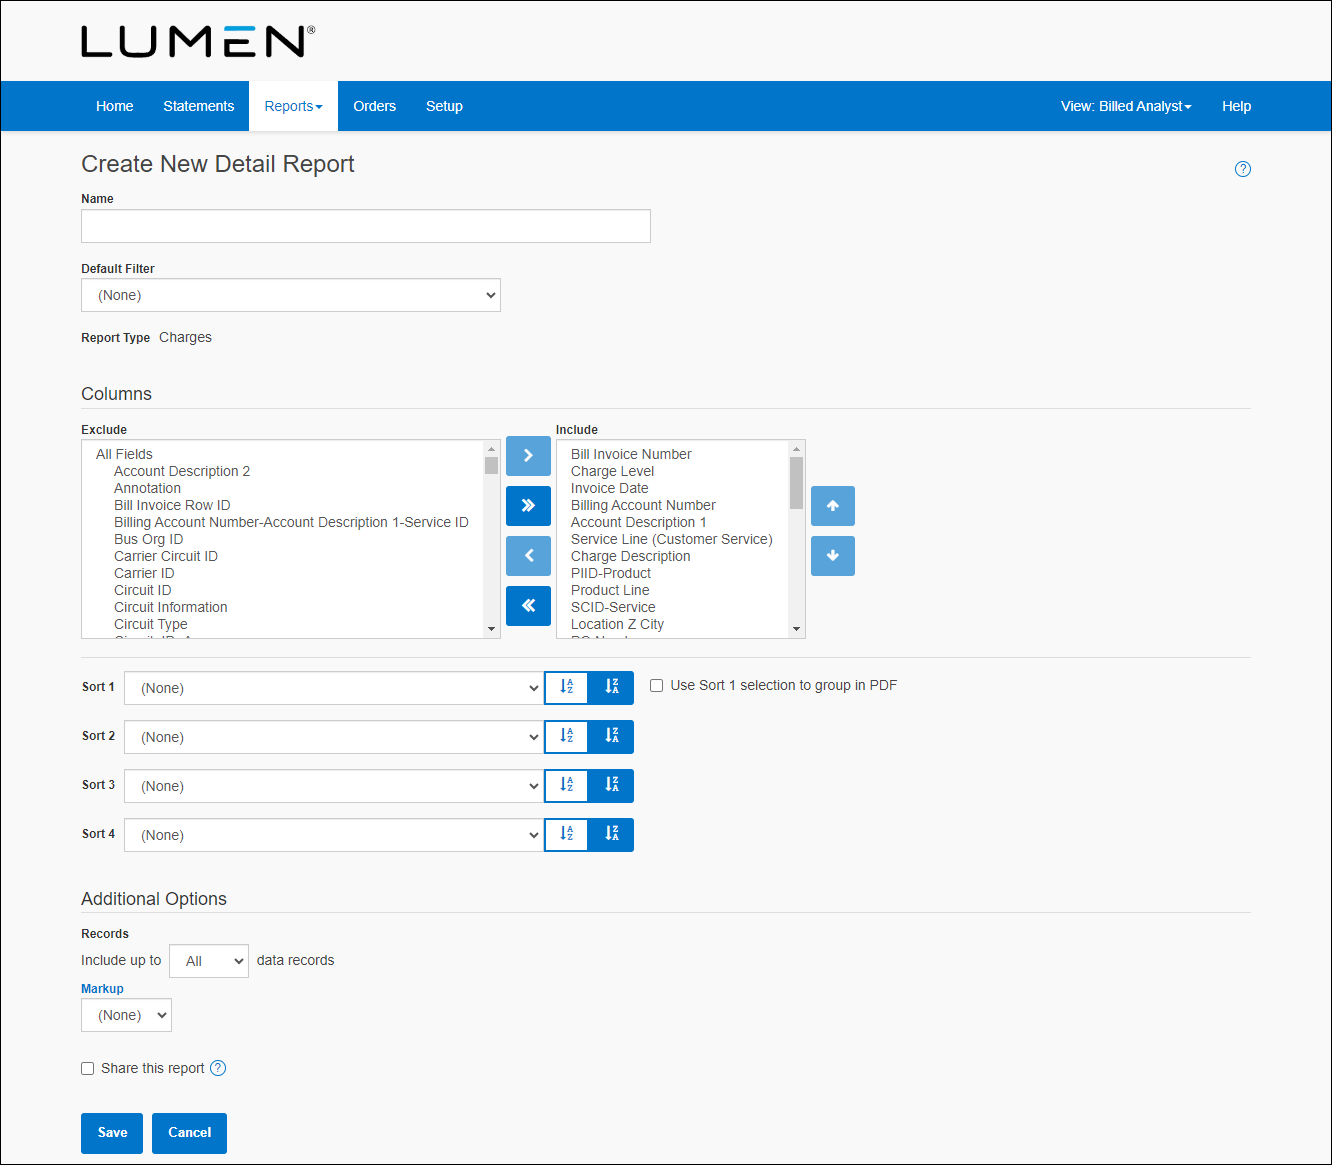Screen dimensions: 1332x1165
Task: Select Invoice Date in Include list
Action: tap(609, 488)
